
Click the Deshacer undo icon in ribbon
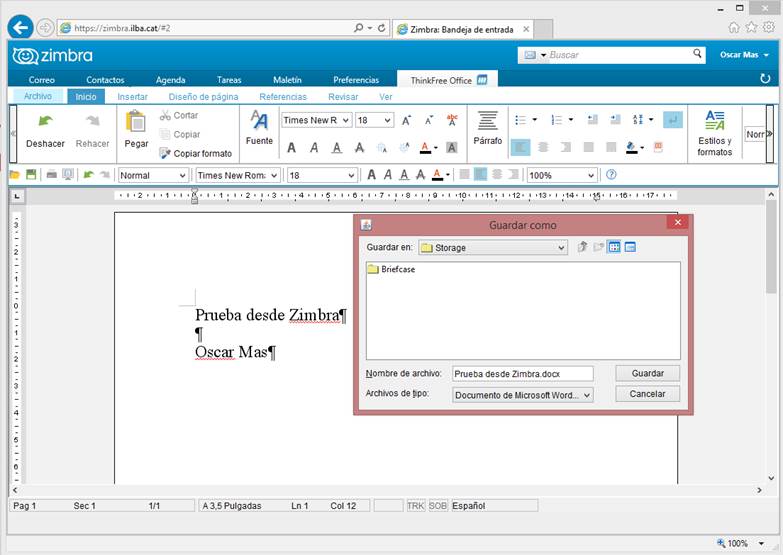(45, 121)
